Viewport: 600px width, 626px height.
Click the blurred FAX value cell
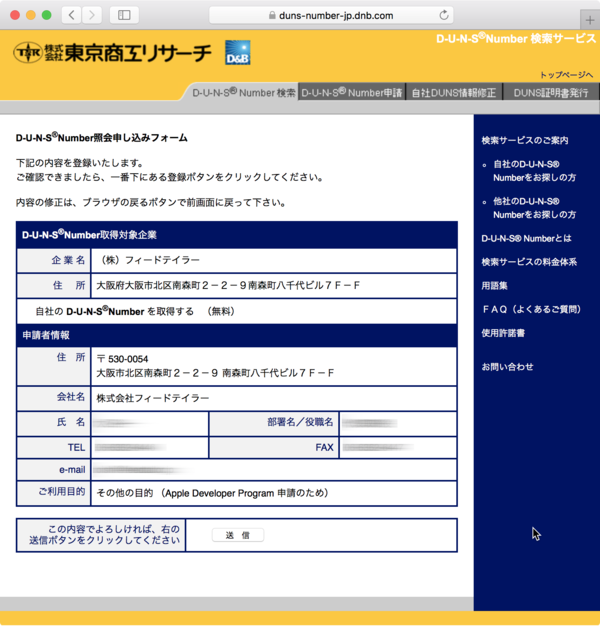coord(398,447)
